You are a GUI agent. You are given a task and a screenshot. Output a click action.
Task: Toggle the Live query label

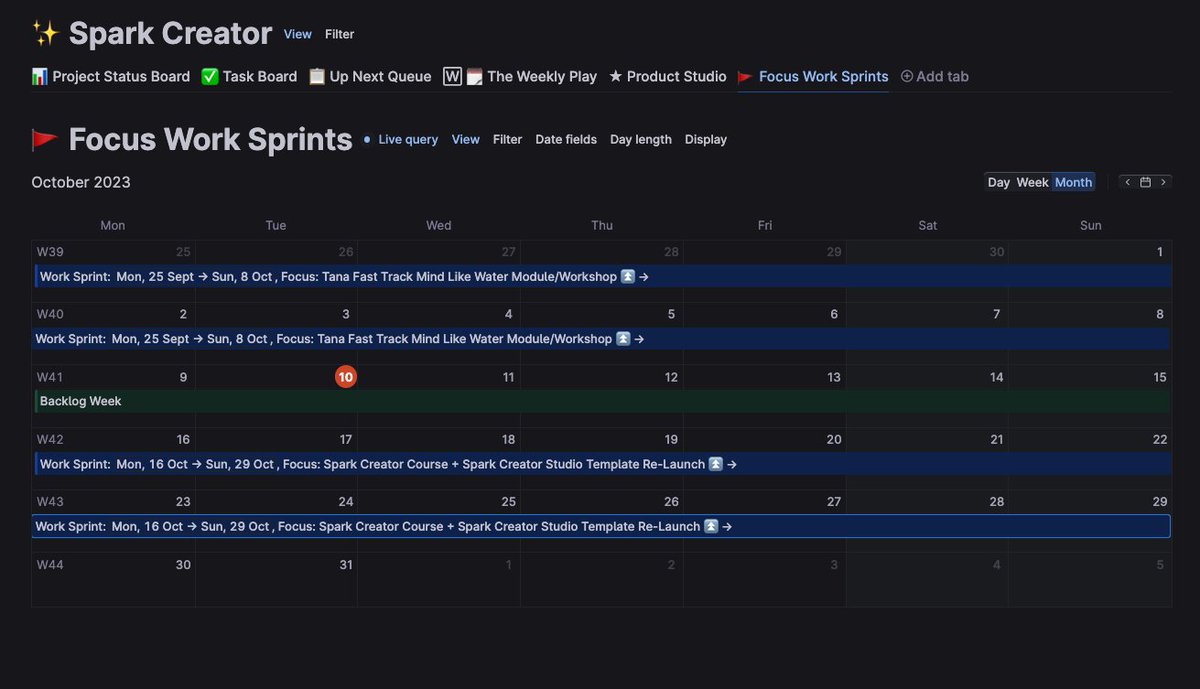point(408,140)
